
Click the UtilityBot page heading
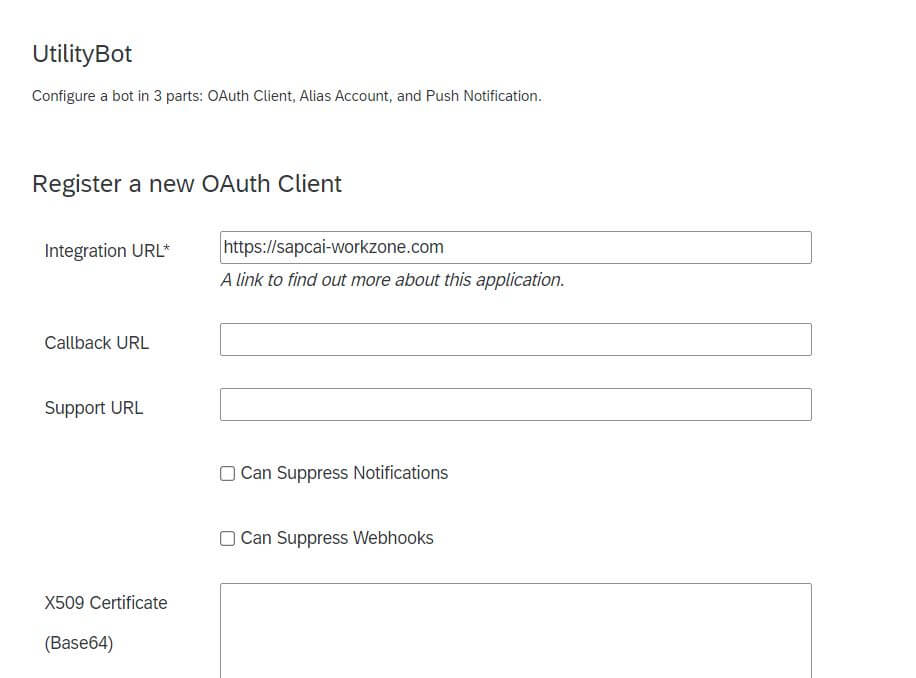[x=82, y=54]
